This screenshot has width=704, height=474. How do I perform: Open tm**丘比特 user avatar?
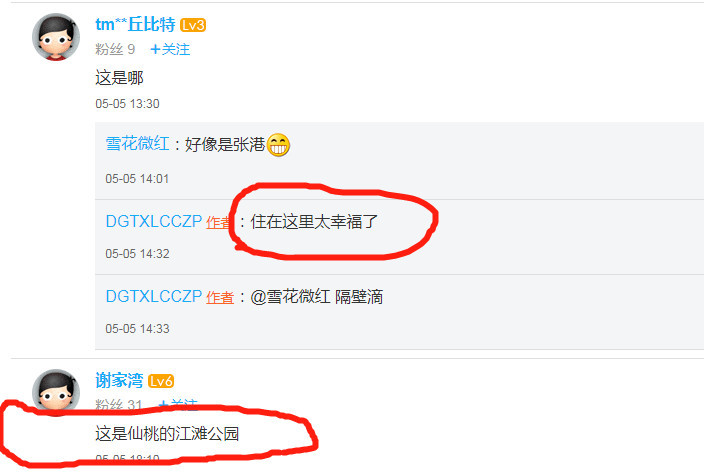[x=56, y=37]
